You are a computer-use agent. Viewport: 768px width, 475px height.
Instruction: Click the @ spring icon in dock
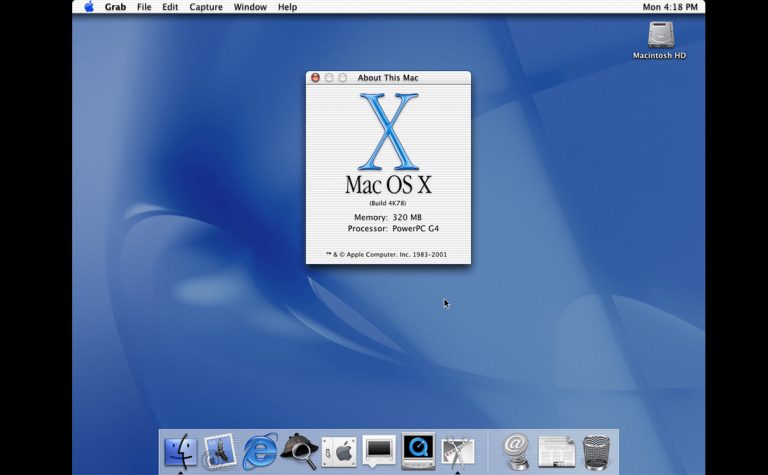pyautogui.click(x=516, y=452)
